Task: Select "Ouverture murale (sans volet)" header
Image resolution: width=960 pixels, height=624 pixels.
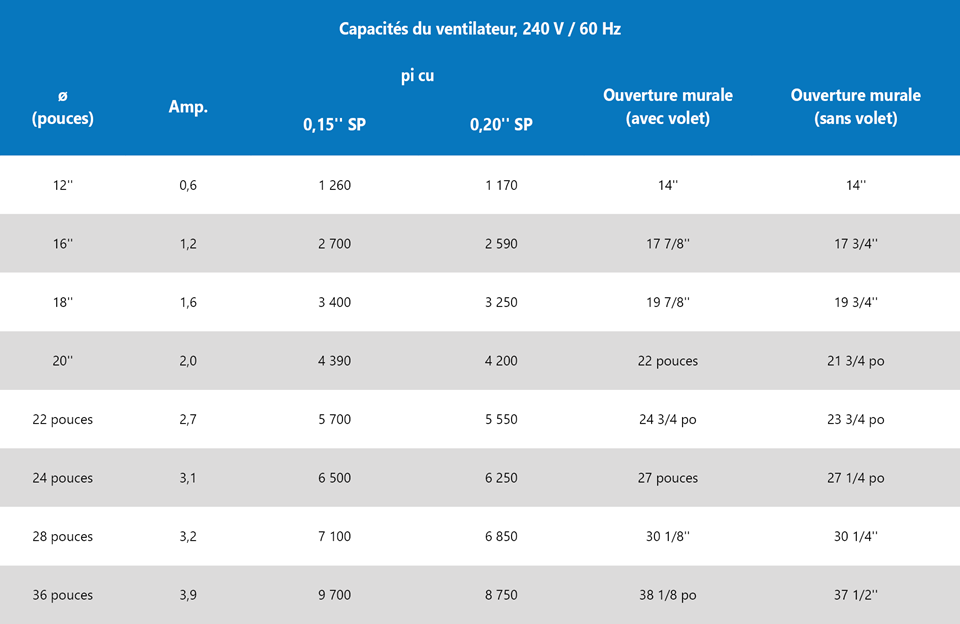Action: pos(855,107)
